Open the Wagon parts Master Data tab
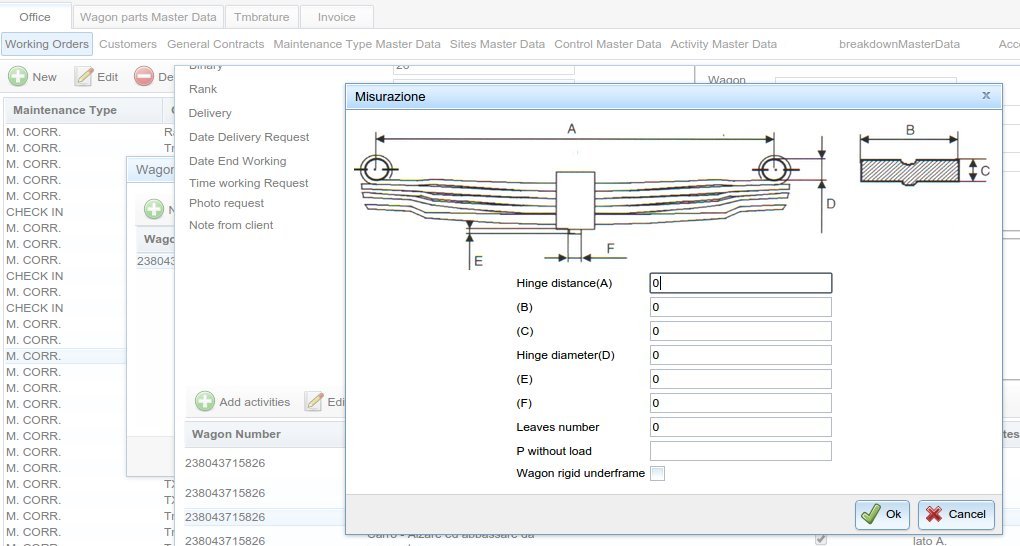Viewport: 1020px width, 546px height. (x=148, y=17)
